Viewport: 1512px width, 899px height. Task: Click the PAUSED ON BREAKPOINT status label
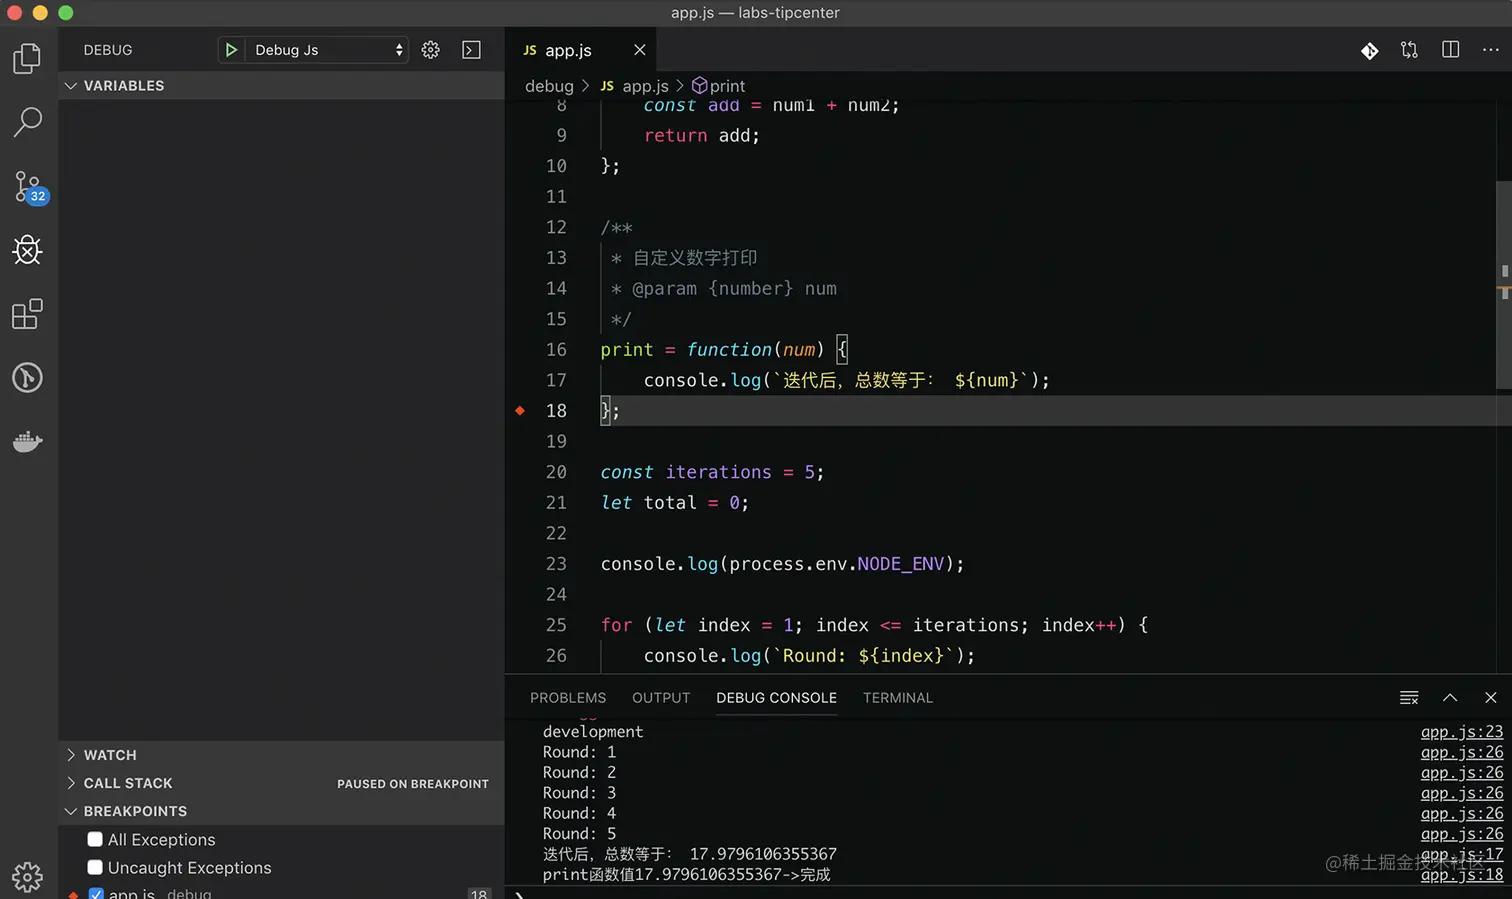tap(413, 784)
